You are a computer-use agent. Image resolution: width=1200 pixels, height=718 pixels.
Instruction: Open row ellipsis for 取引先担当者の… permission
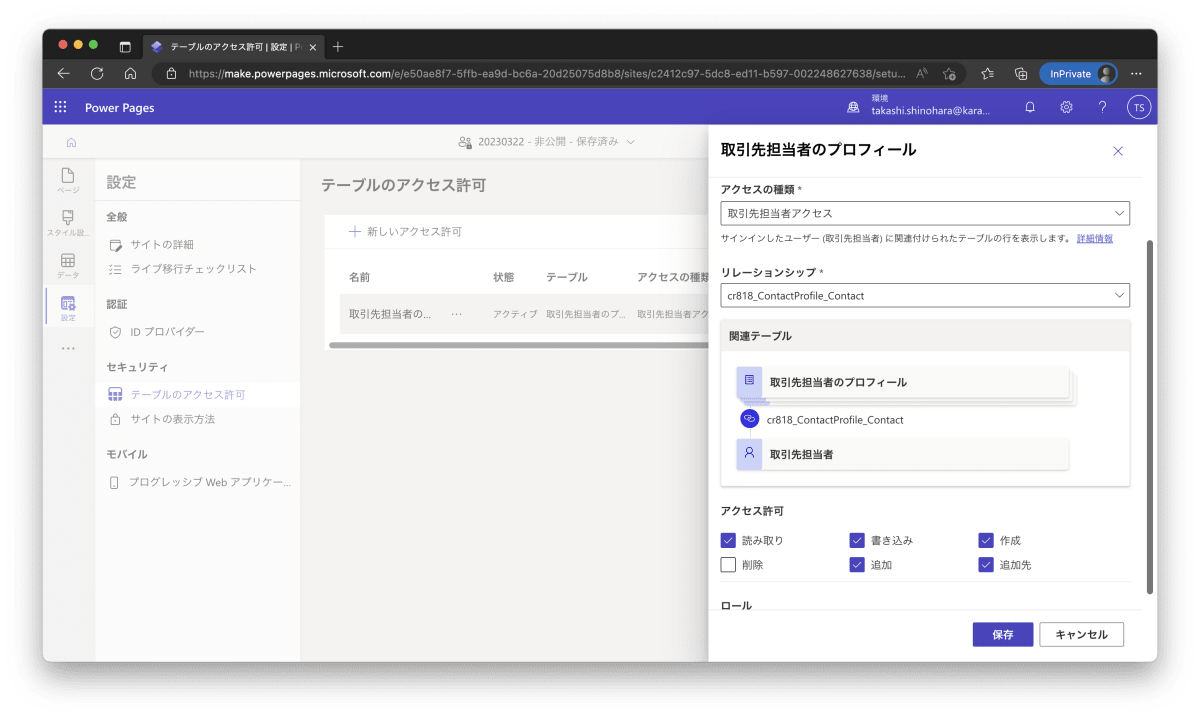point(456,314)
